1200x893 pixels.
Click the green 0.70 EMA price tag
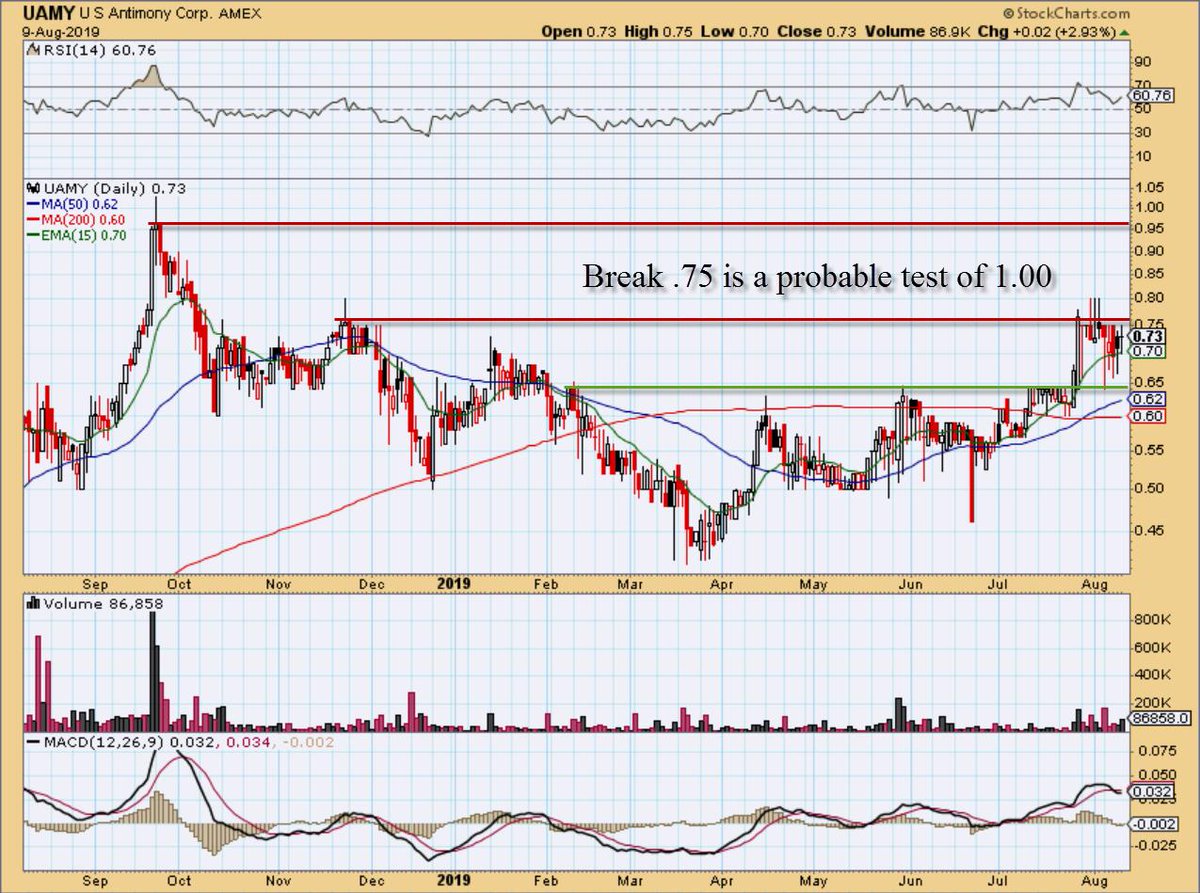tap(1149, 351)
